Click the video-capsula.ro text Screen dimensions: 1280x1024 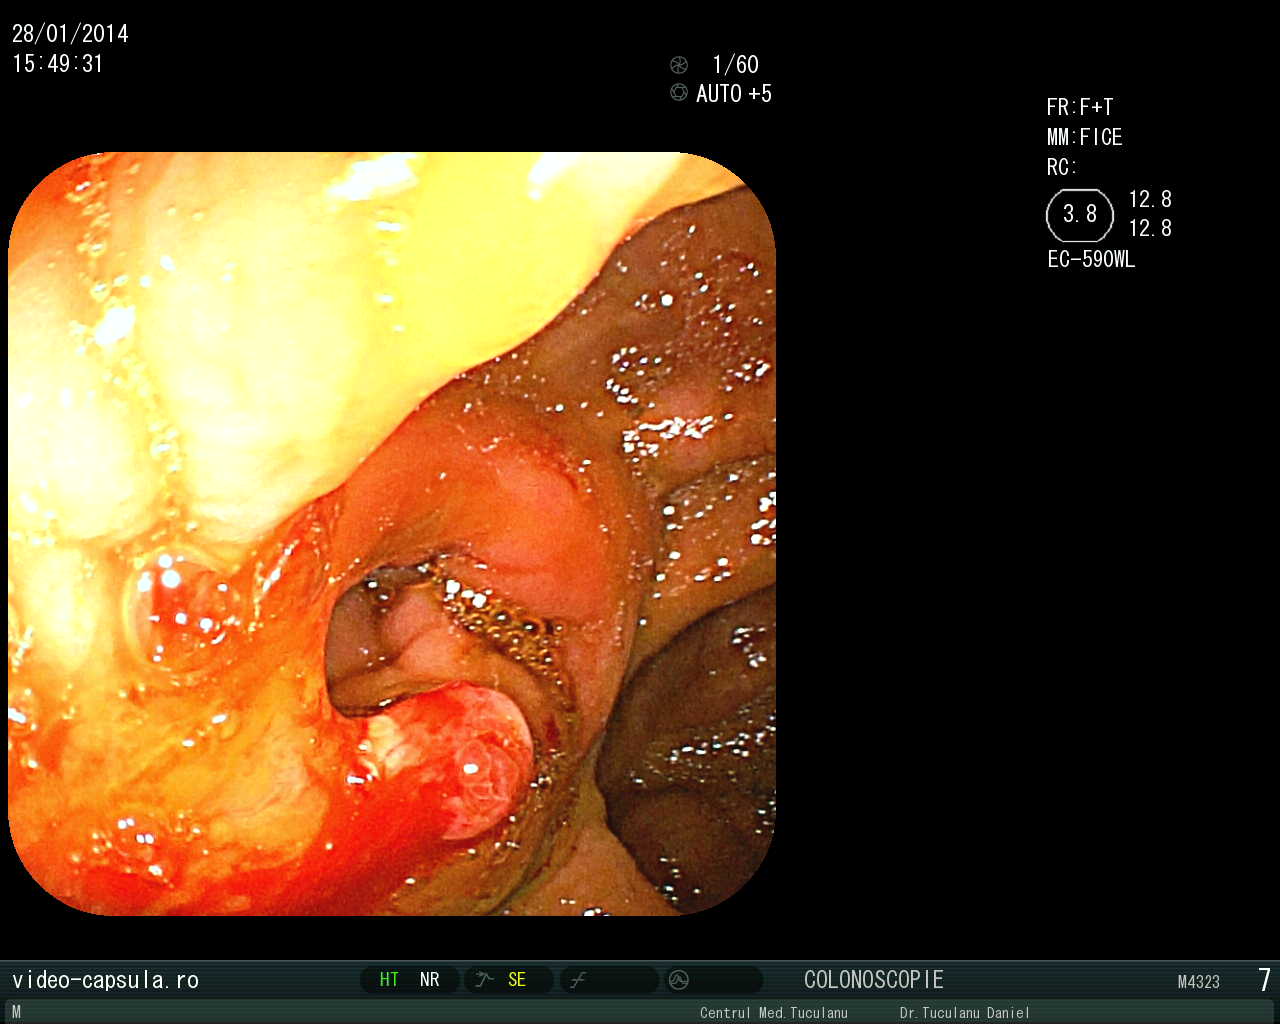[x=105, y=980]
